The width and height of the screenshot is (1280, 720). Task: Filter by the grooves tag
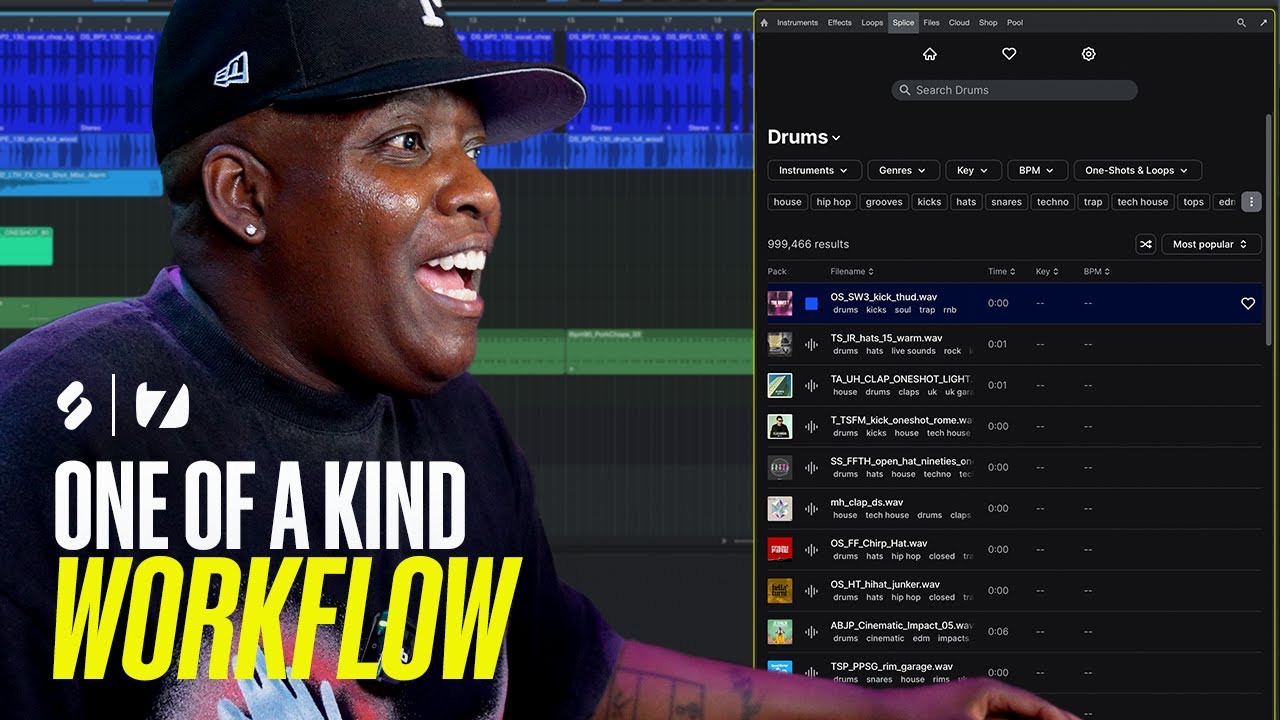pos(884,202)
